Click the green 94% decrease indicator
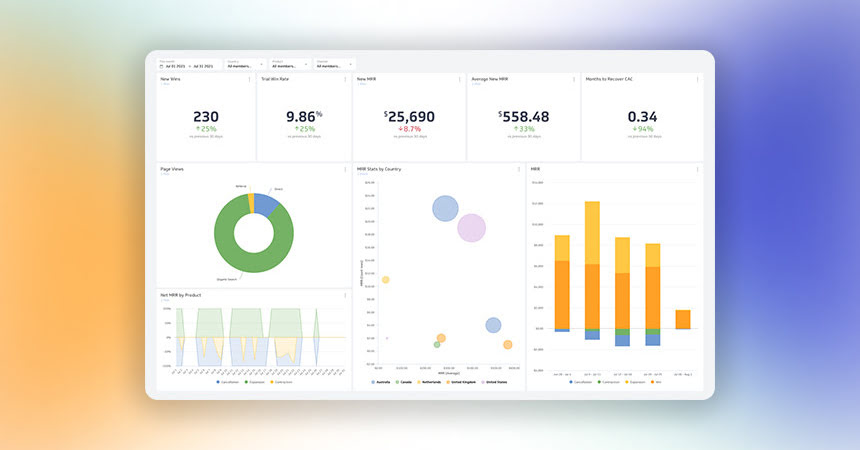The image size is (860, 450). (x=643, y=129)
